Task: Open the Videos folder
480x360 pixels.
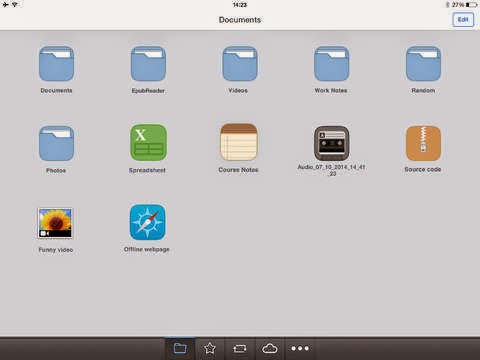Action: (x=240, y=64)
